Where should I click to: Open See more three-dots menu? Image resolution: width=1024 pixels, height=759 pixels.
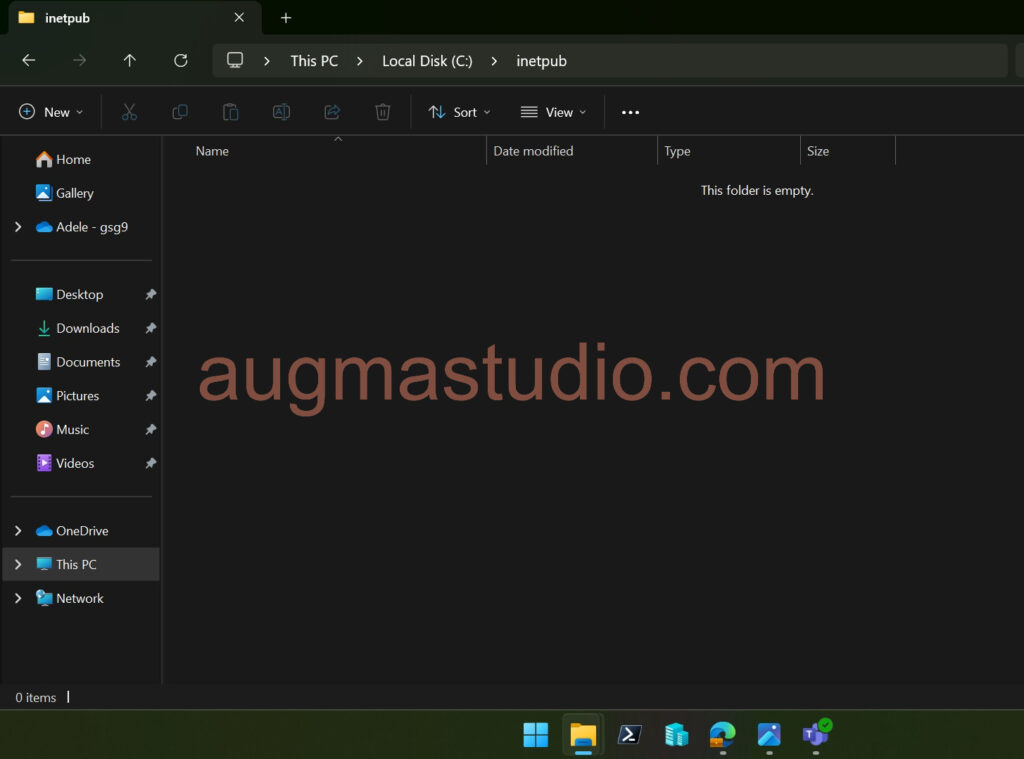(x=630, y=112)
